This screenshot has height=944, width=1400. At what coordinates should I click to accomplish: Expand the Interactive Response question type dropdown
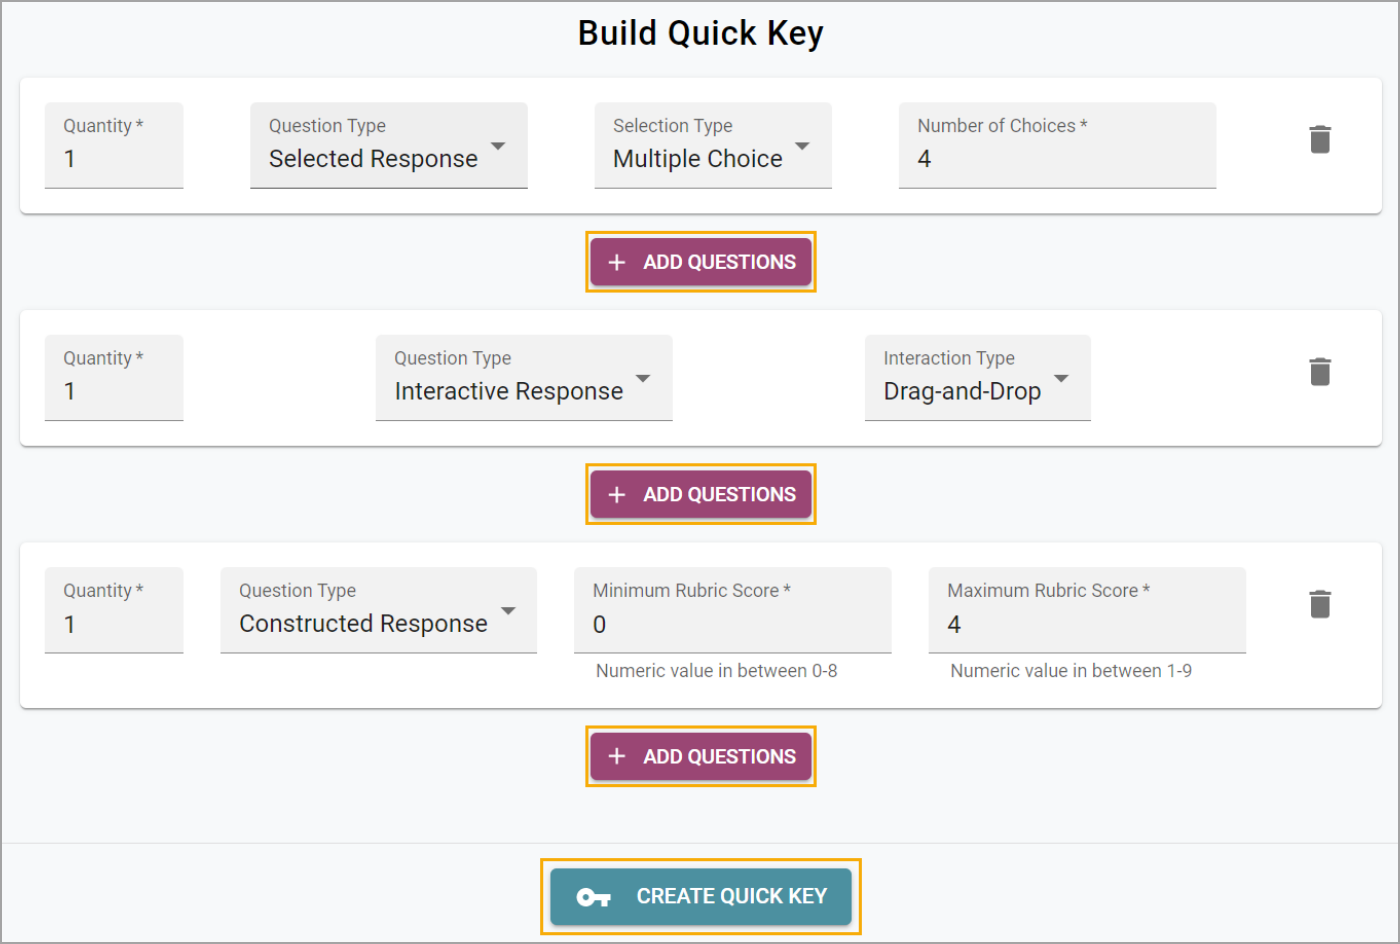524,378
